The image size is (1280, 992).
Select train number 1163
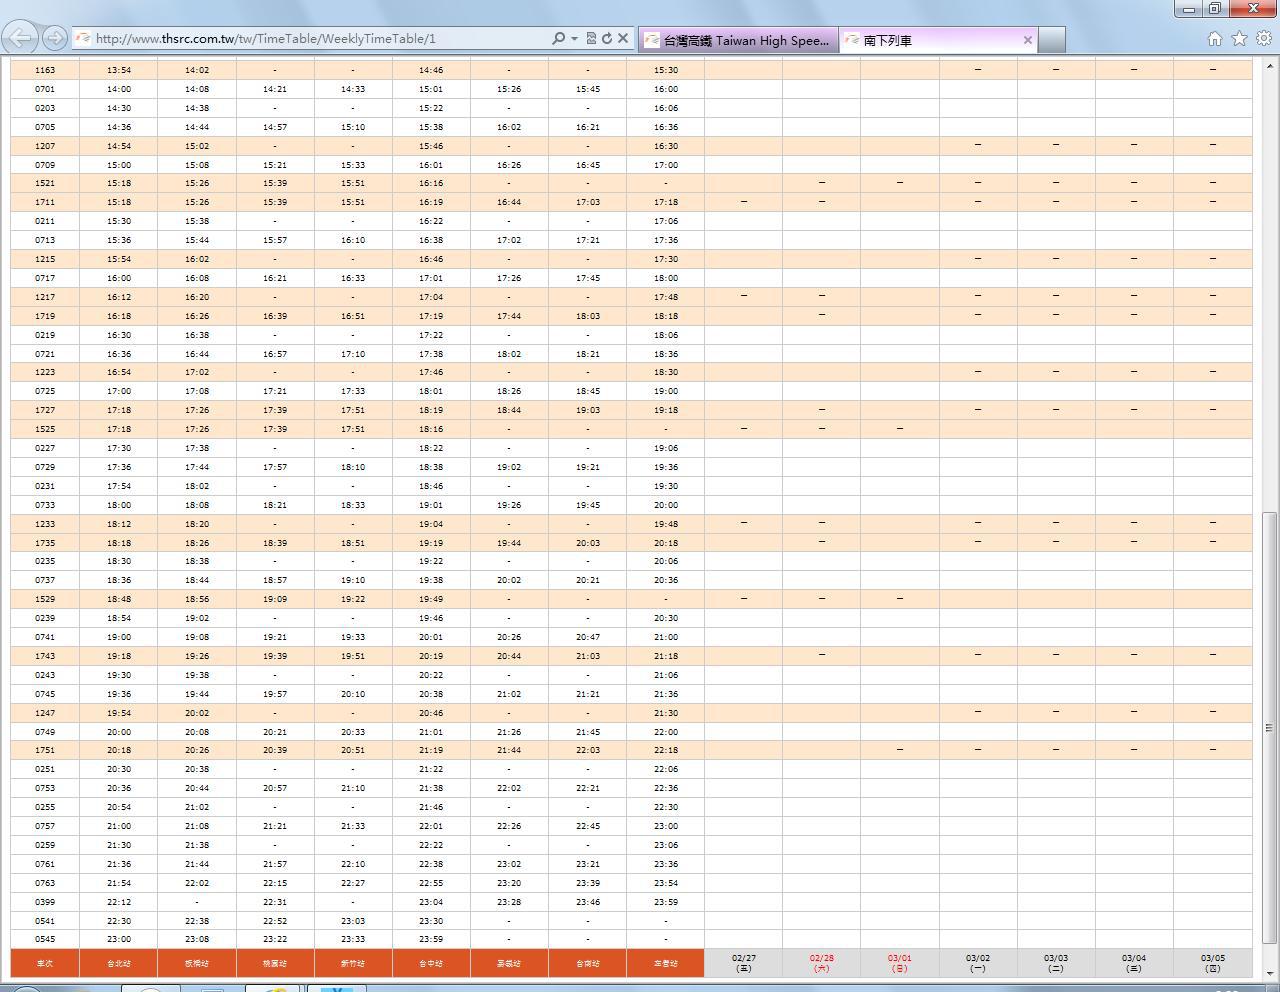pyautogui.click(x=45, y=70)
